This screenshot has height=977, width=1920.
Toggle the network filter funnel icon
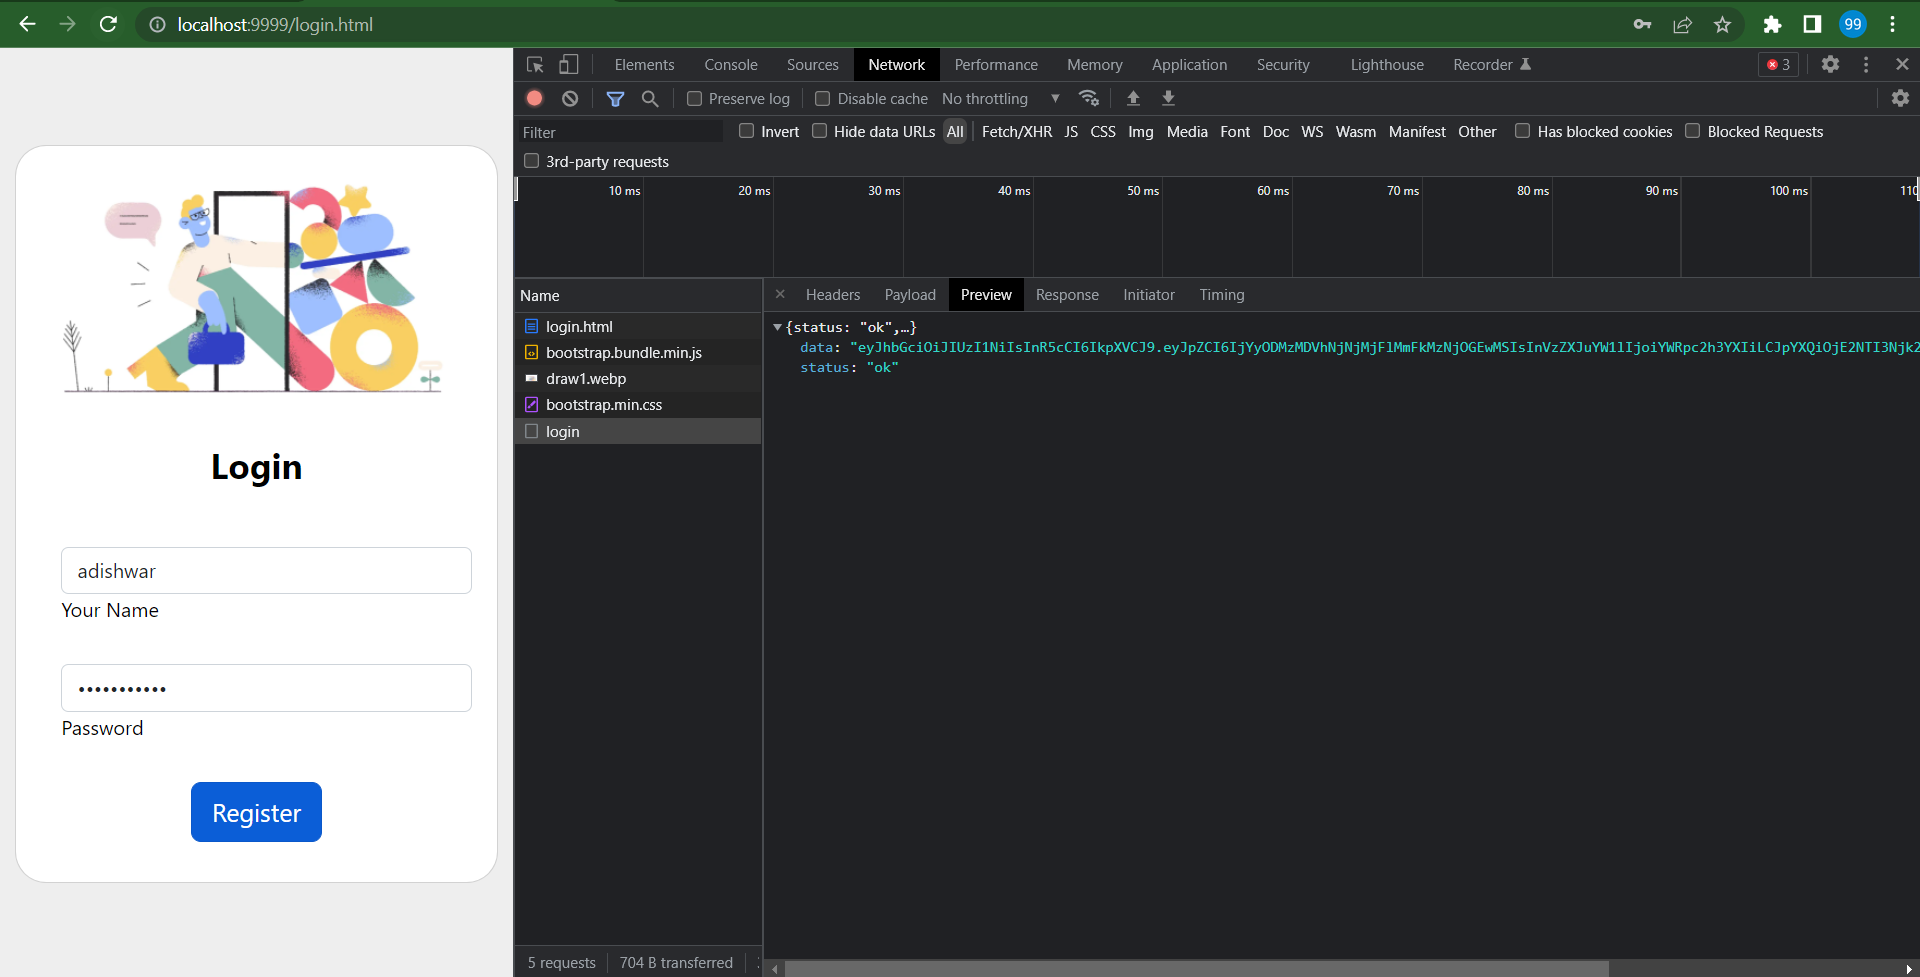click(x=615, y=98)
